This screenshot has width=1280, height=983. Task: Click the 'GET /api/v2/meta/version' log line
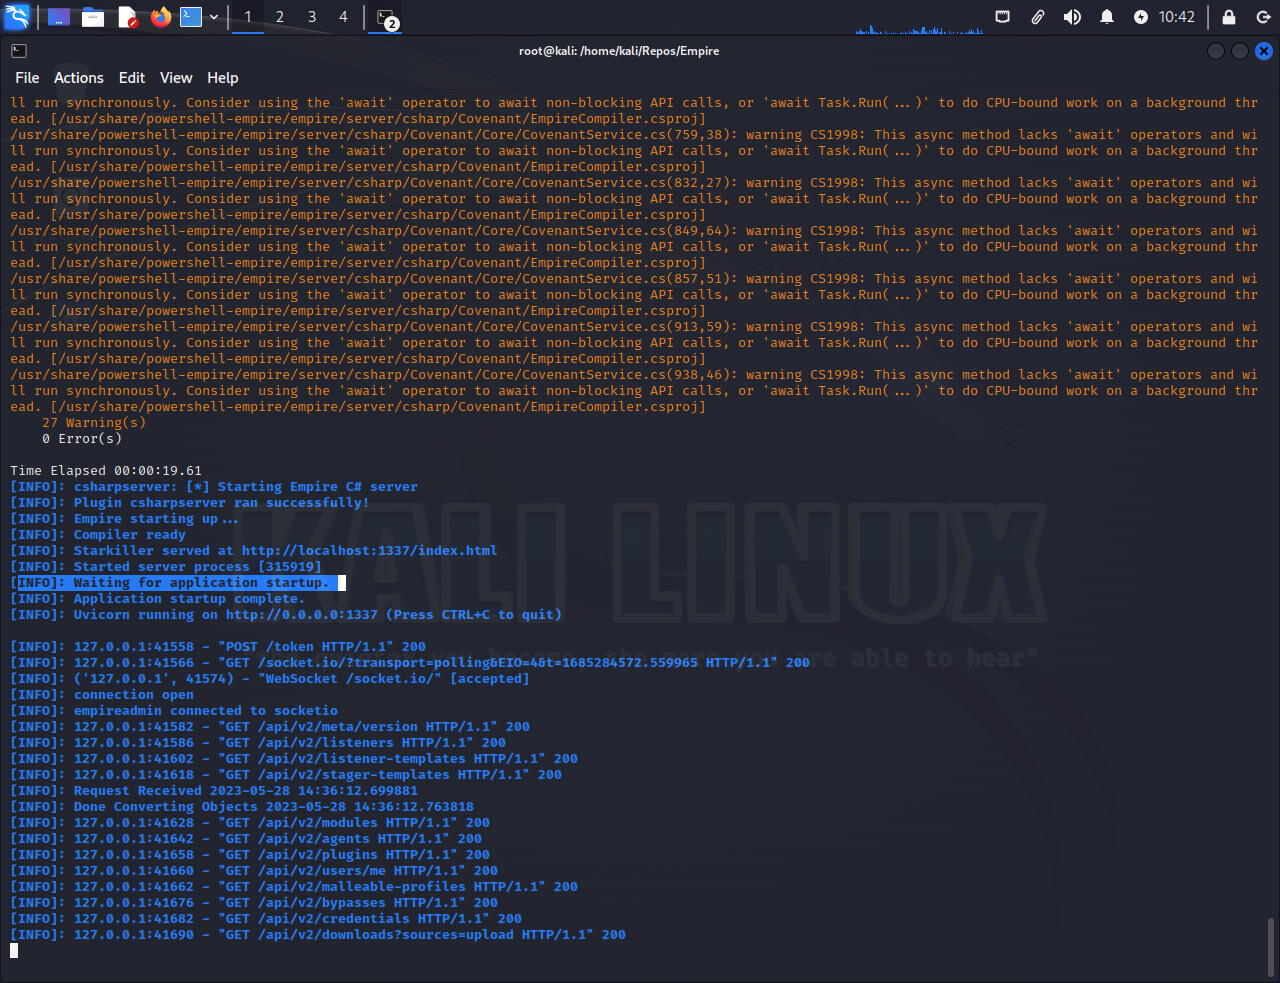(x=270, y=727)
